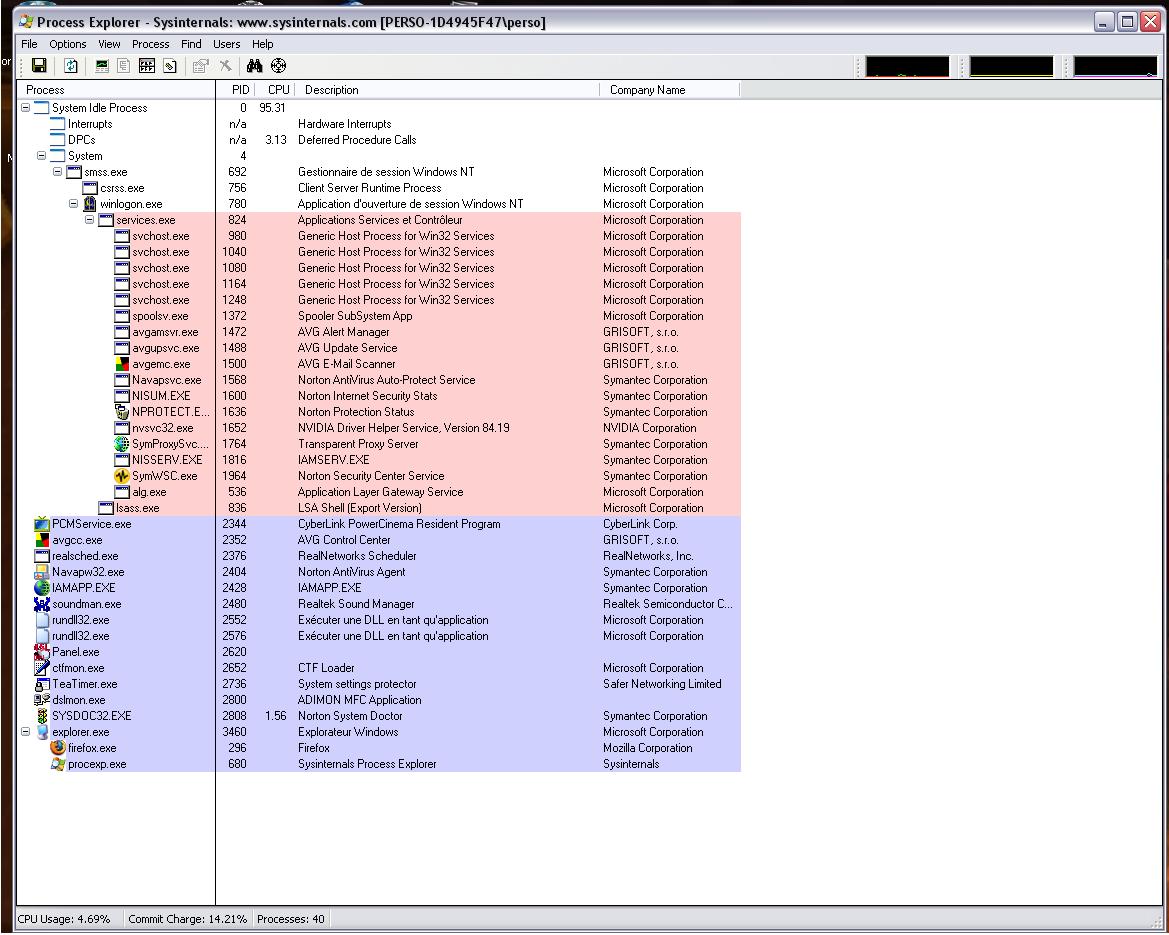Click the svchost.exe PID 1040 cell
This screenshot has height=935, width=1169.
pos(234,253)
